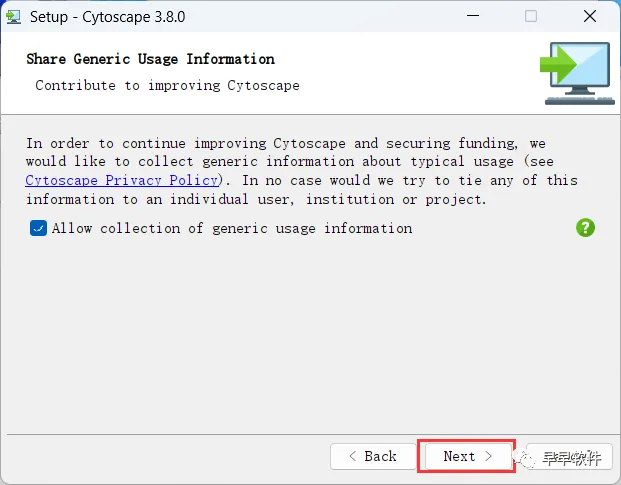Click the 'Setup - Cytoscape 3.8.0' title text
The image size is (621, 485).
(107, 17)
